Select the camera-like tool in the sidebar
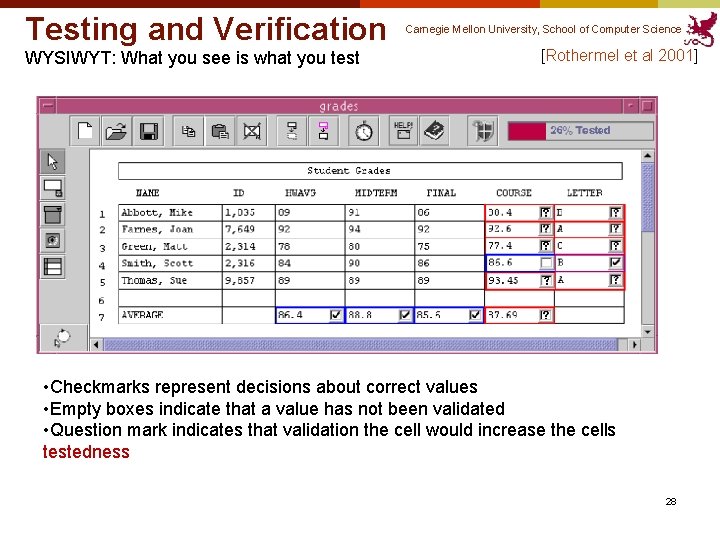The image size is (720, 540). (x=52, y=240)
